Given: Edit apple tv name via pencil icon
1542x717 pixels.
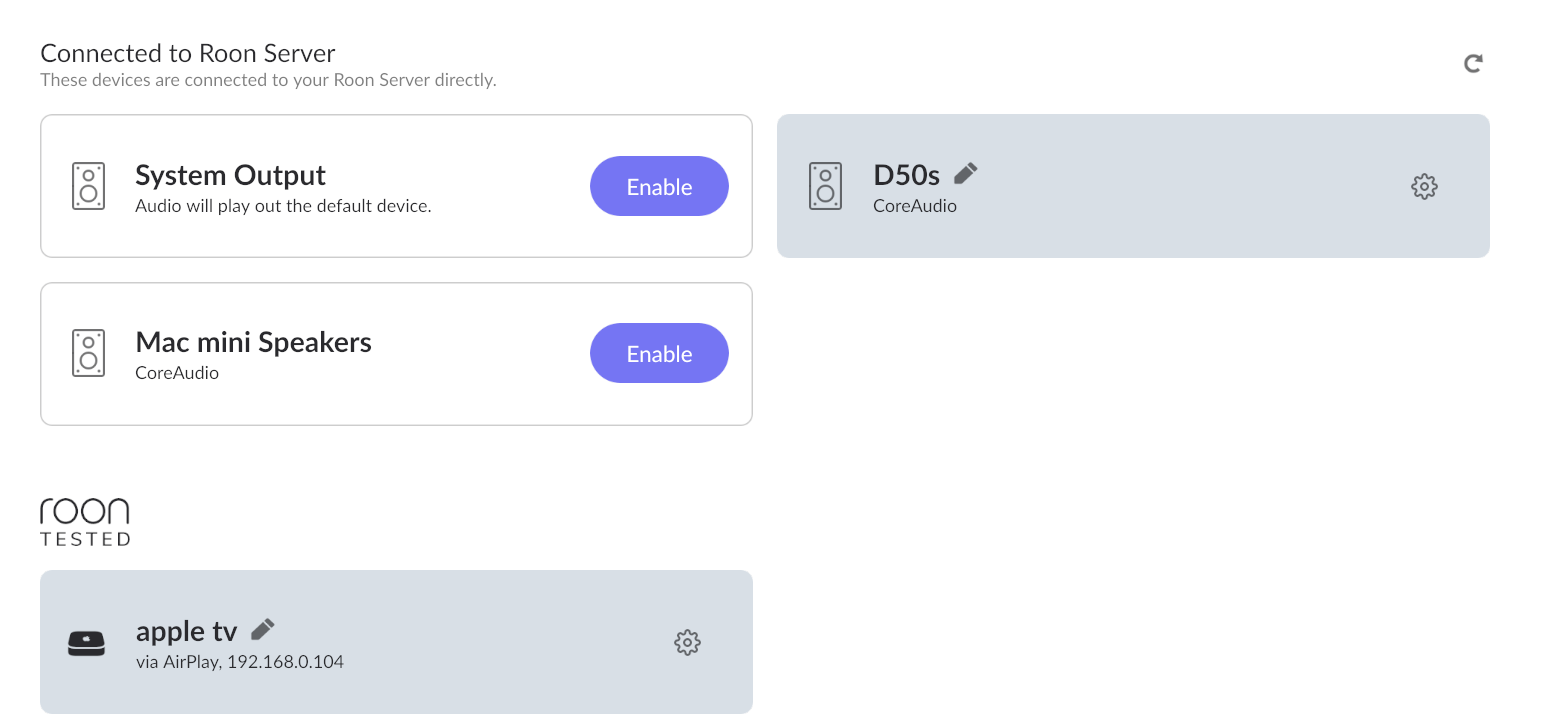Looking at the screenshot, I should [x=262, y=630].
